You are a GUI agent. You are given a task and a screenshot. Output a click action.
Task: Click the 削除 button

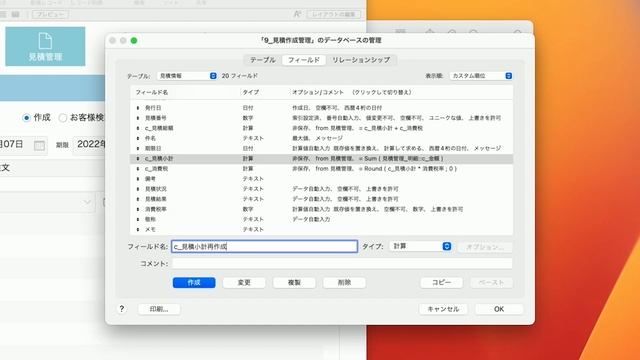[x=344, y=282]
